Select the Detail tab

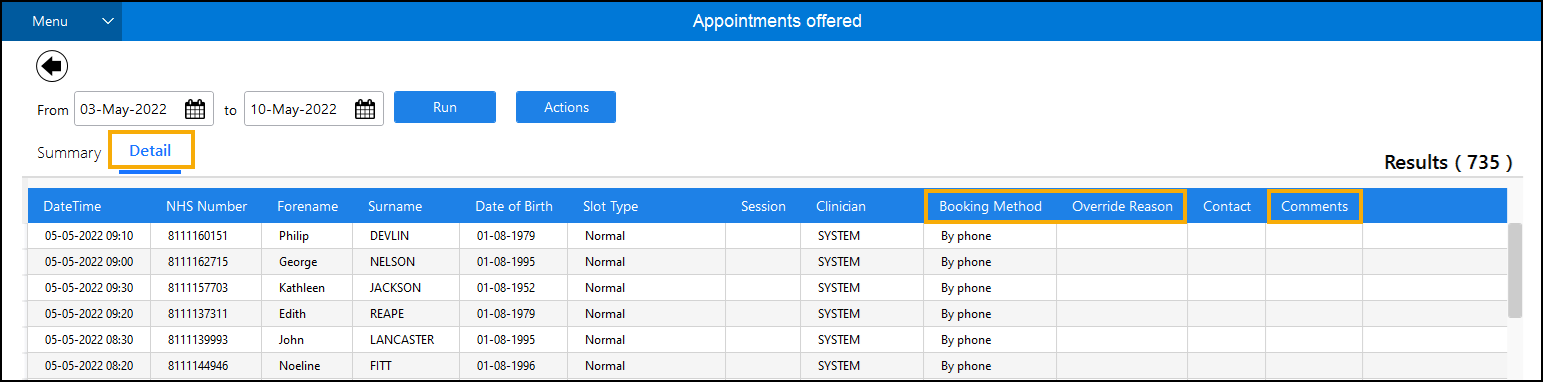tap(150, 151)
